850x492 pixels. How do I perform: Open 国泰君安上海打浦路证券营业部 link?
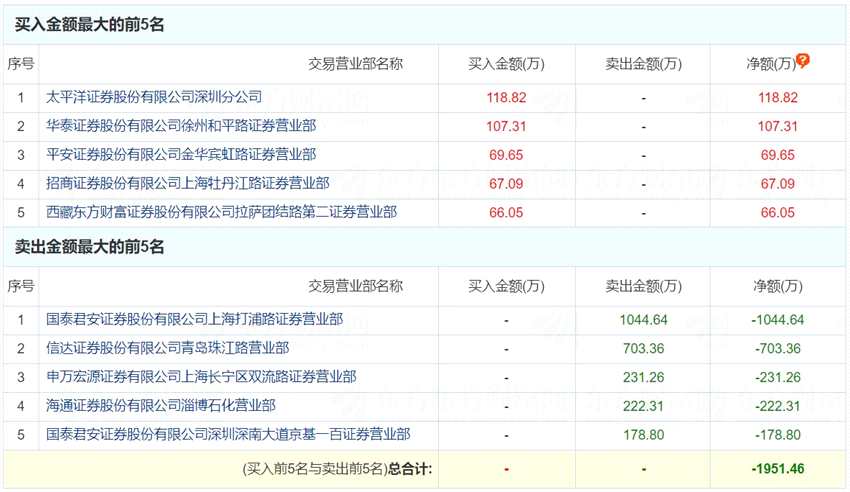(x=195, y=319)
